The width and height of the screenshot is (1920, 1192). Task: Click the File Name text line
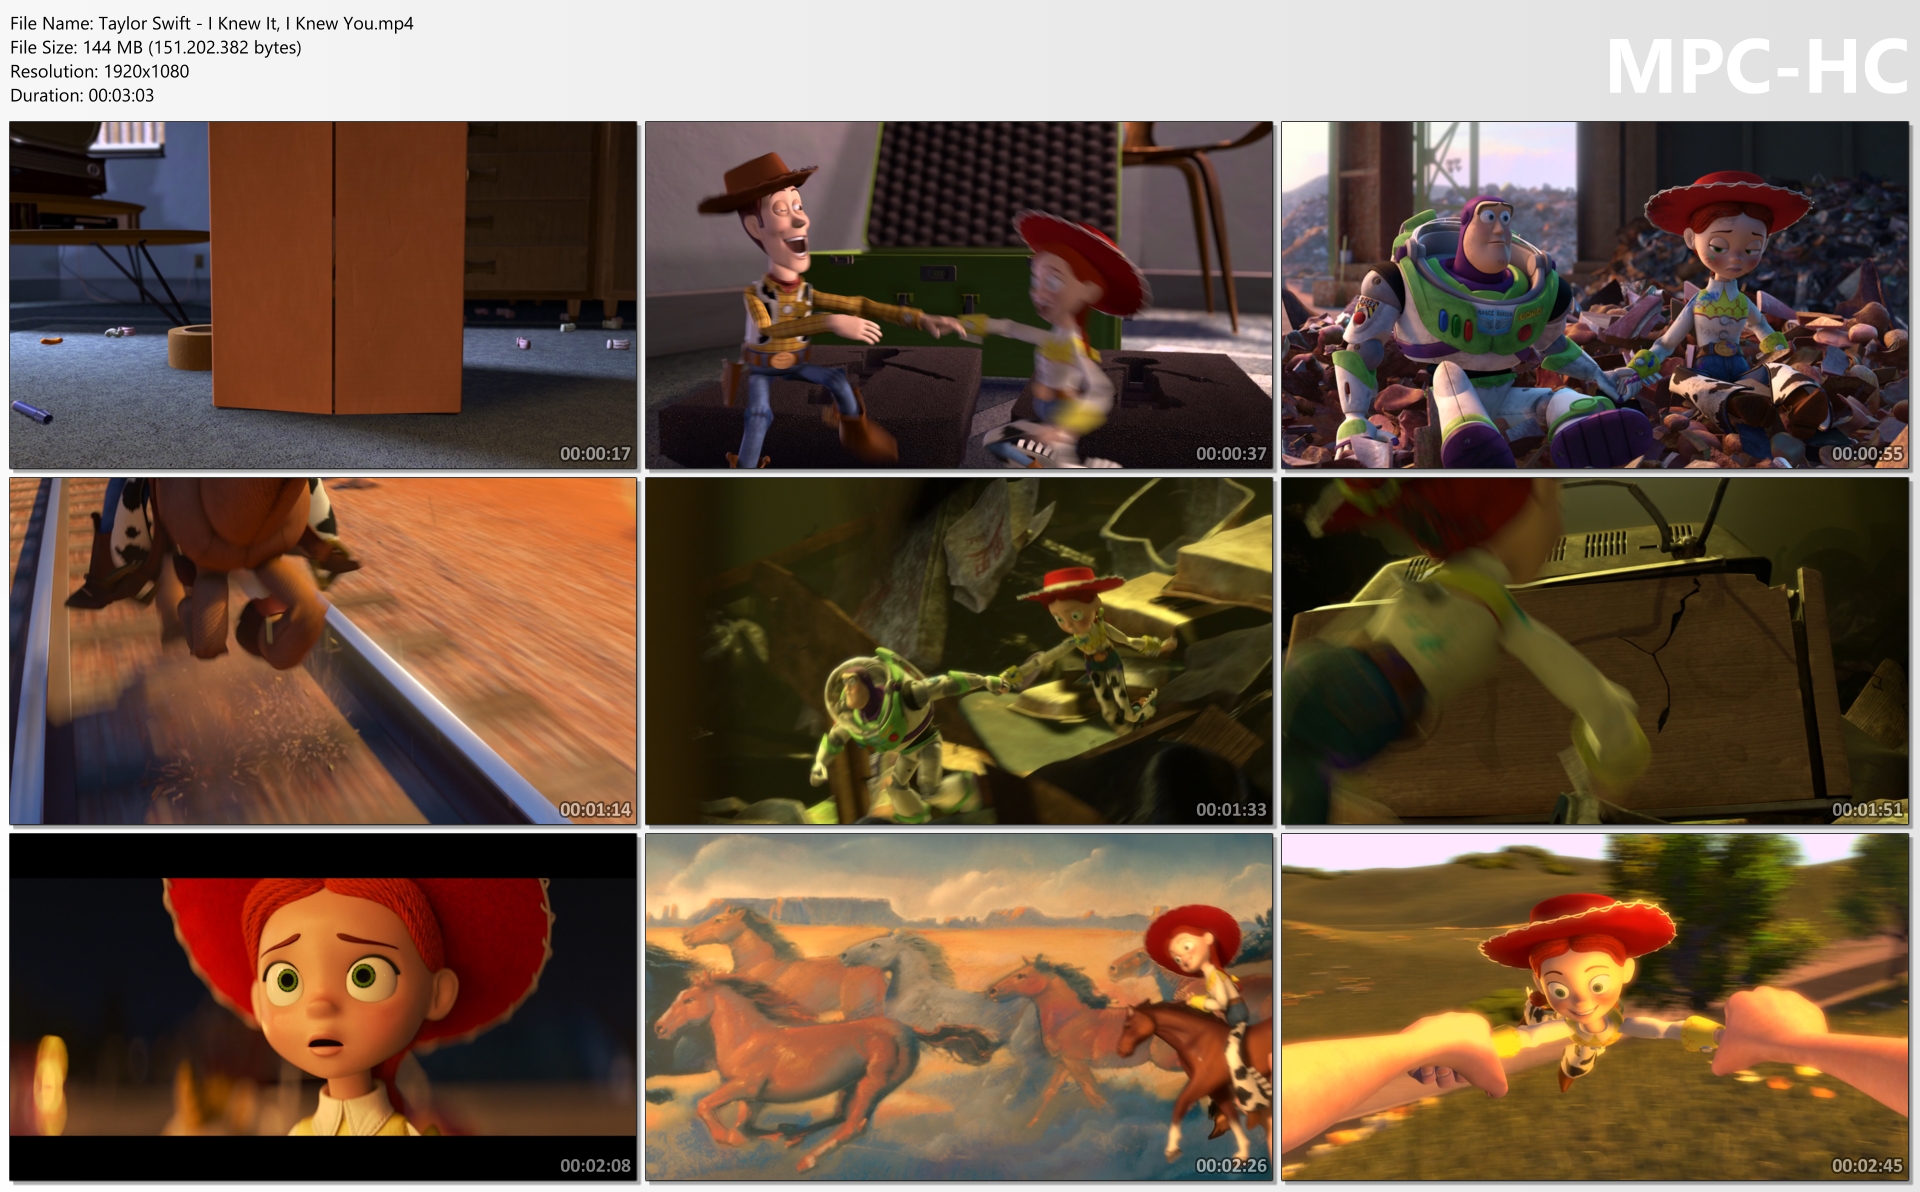pyautogui.click(x=212, y=23)
